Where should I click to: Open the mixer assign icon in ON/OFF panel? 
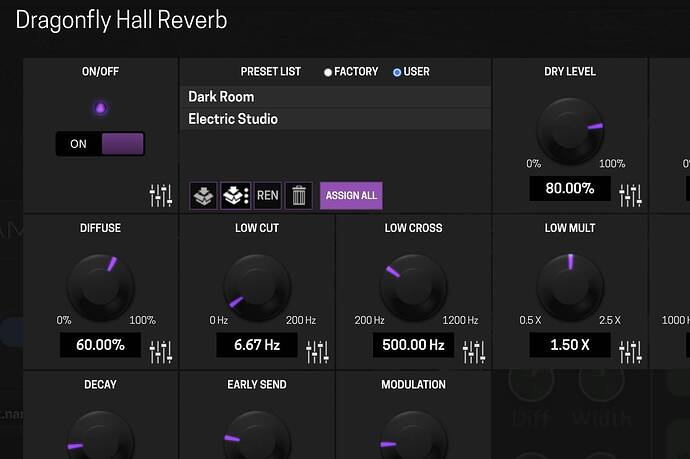click(161, 195)
